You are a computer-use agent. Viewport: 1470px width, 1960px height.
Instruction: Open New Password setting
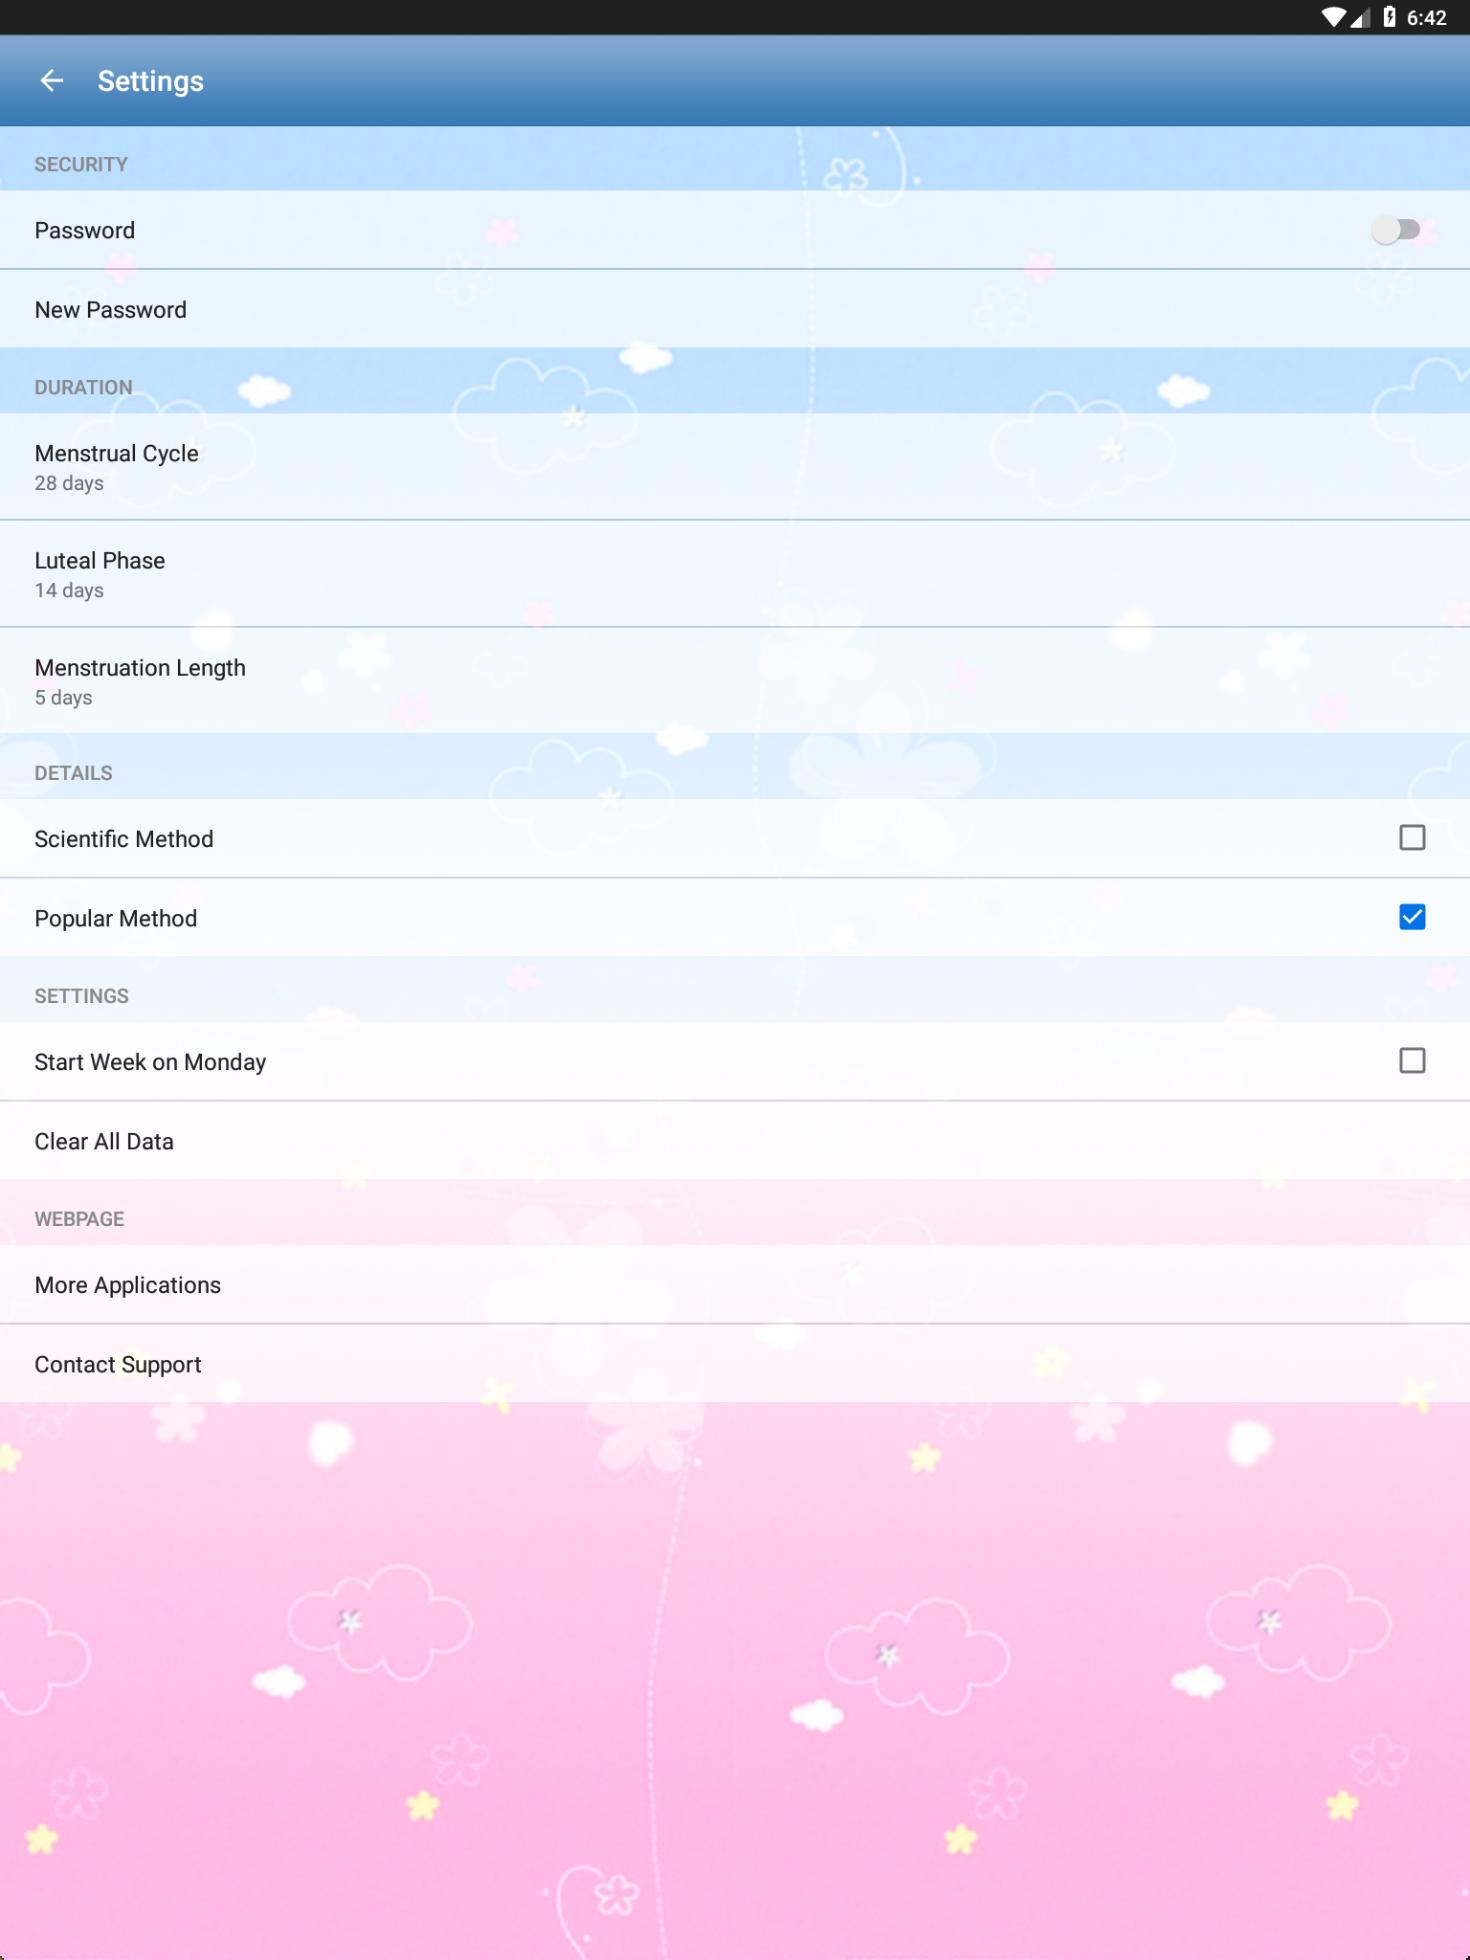pyautogui.click(x=735, y=309)
